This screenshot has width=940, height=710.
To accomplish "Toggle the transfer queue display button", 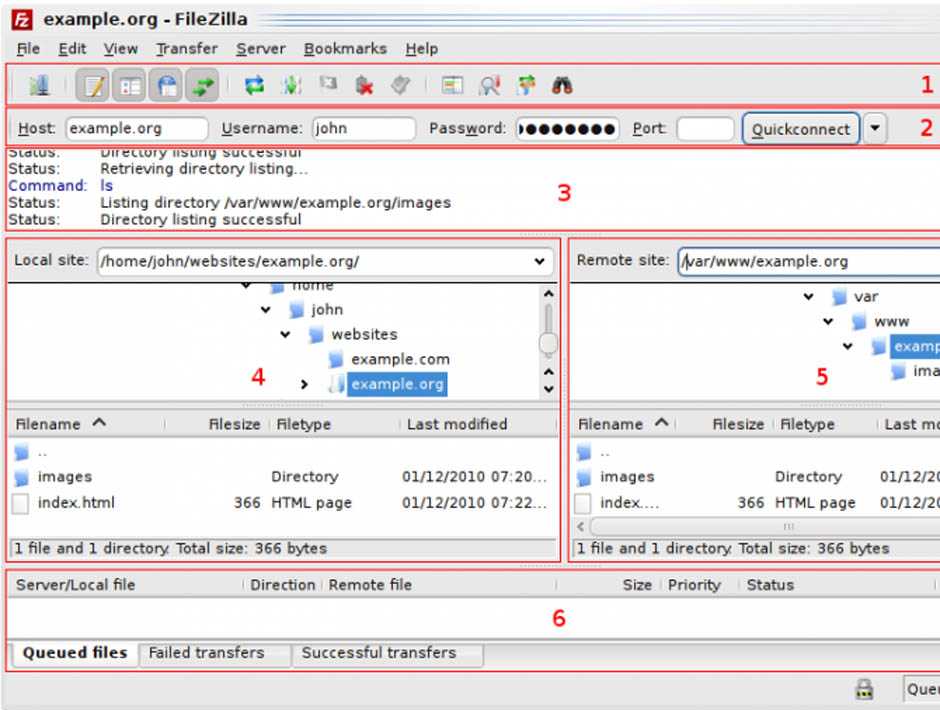I will tap(203, 86).
